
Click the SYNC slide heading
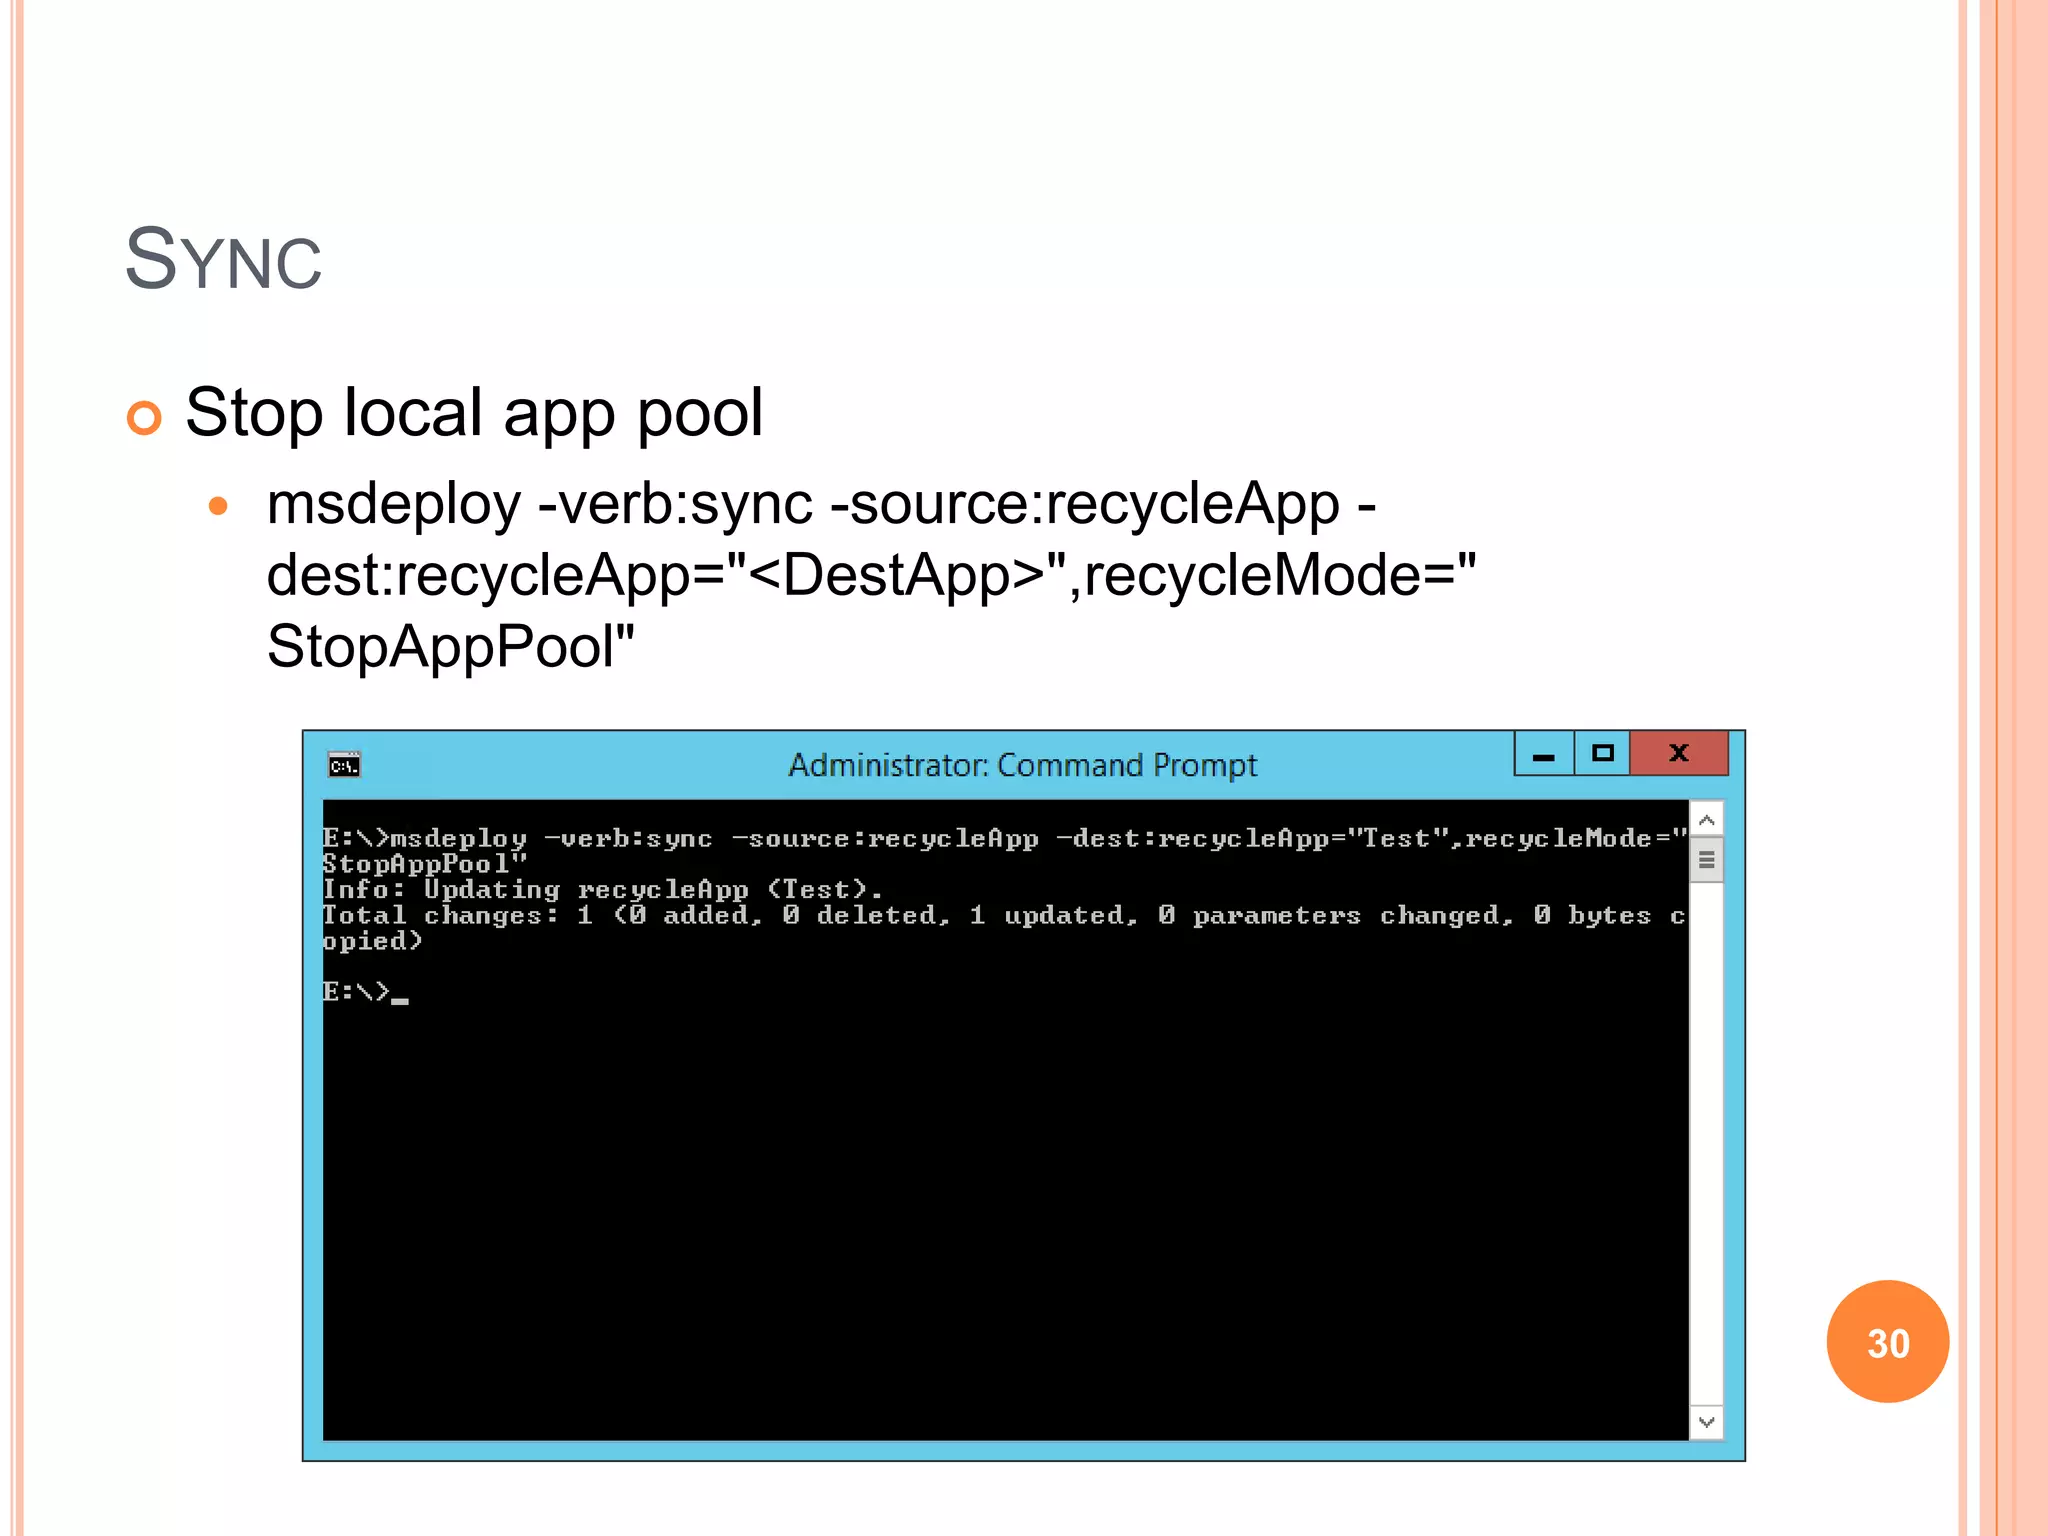point(223,260)
